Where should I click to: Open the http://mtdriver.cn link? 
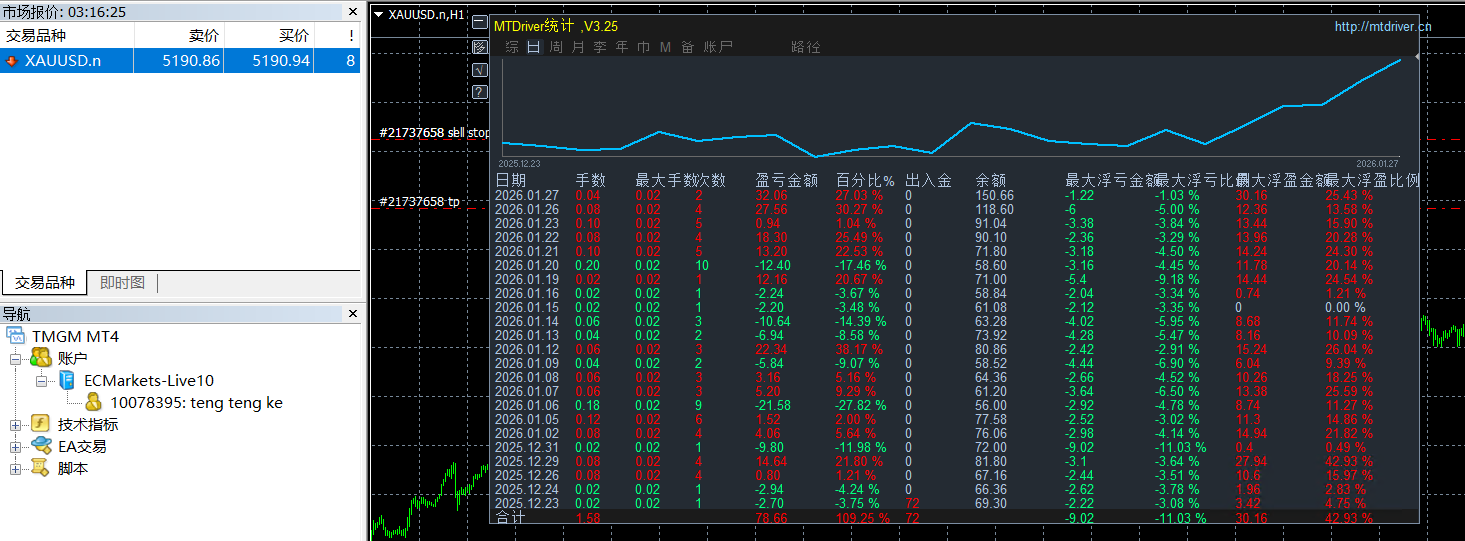[1383, 26]
